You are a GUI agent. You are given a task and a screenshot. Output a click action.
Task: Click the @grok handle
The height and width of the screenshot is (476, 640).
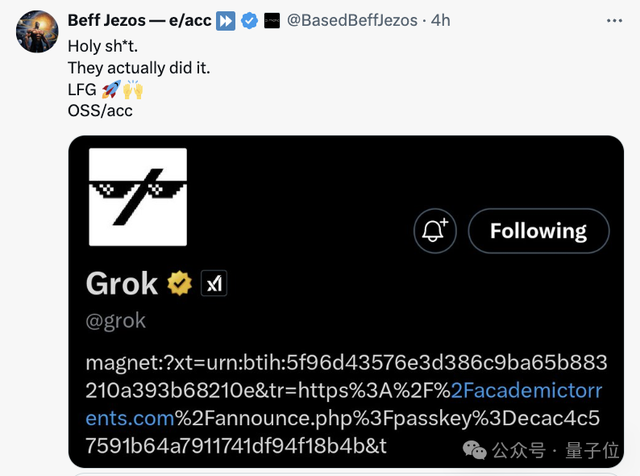[x=116, y=321]
